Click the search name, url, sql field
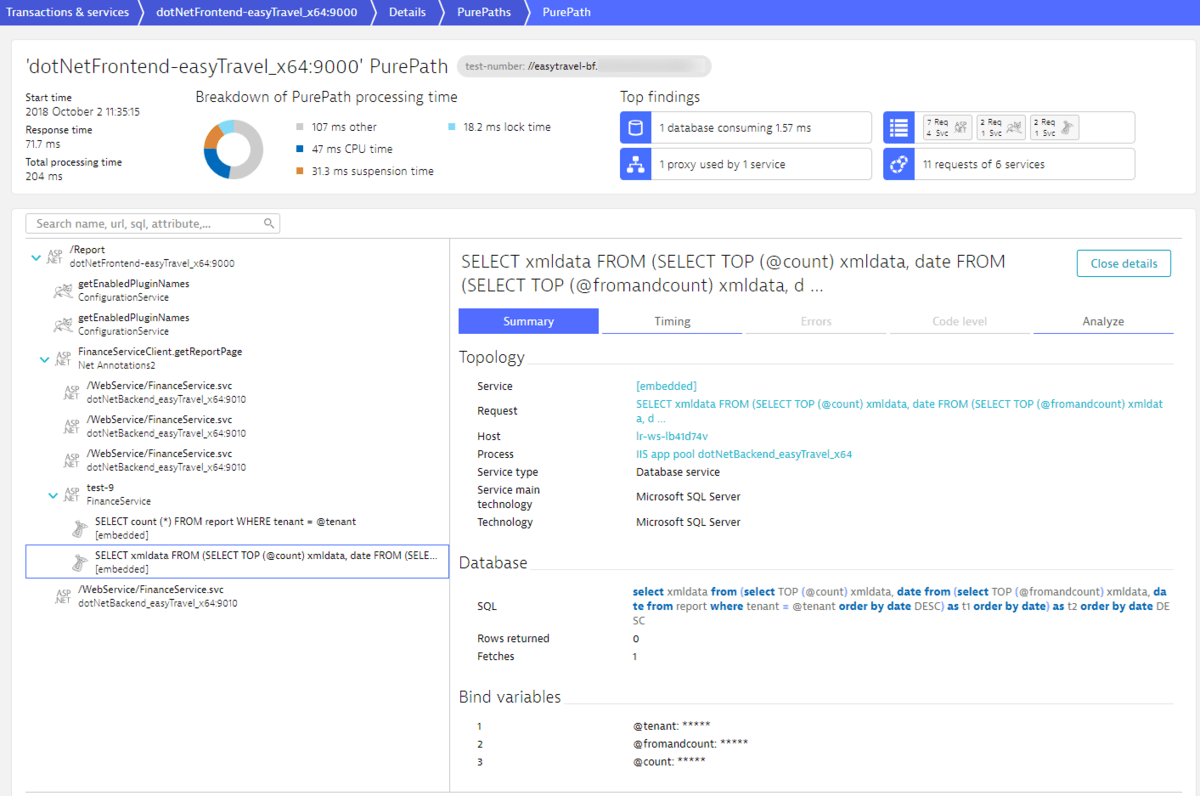1200x796 pixels. click(x=153, y=224)
